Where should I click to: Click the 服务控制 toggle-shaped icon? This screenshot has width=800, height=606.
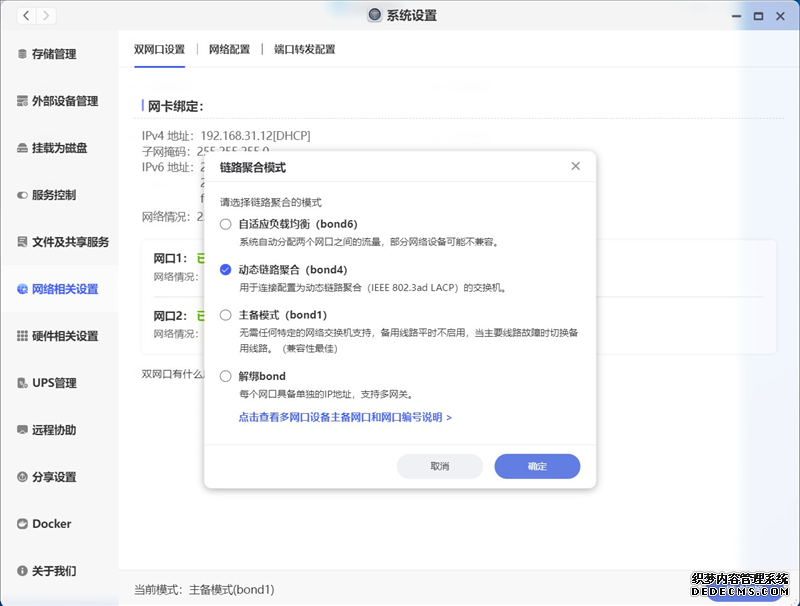[x=22, y=195]
